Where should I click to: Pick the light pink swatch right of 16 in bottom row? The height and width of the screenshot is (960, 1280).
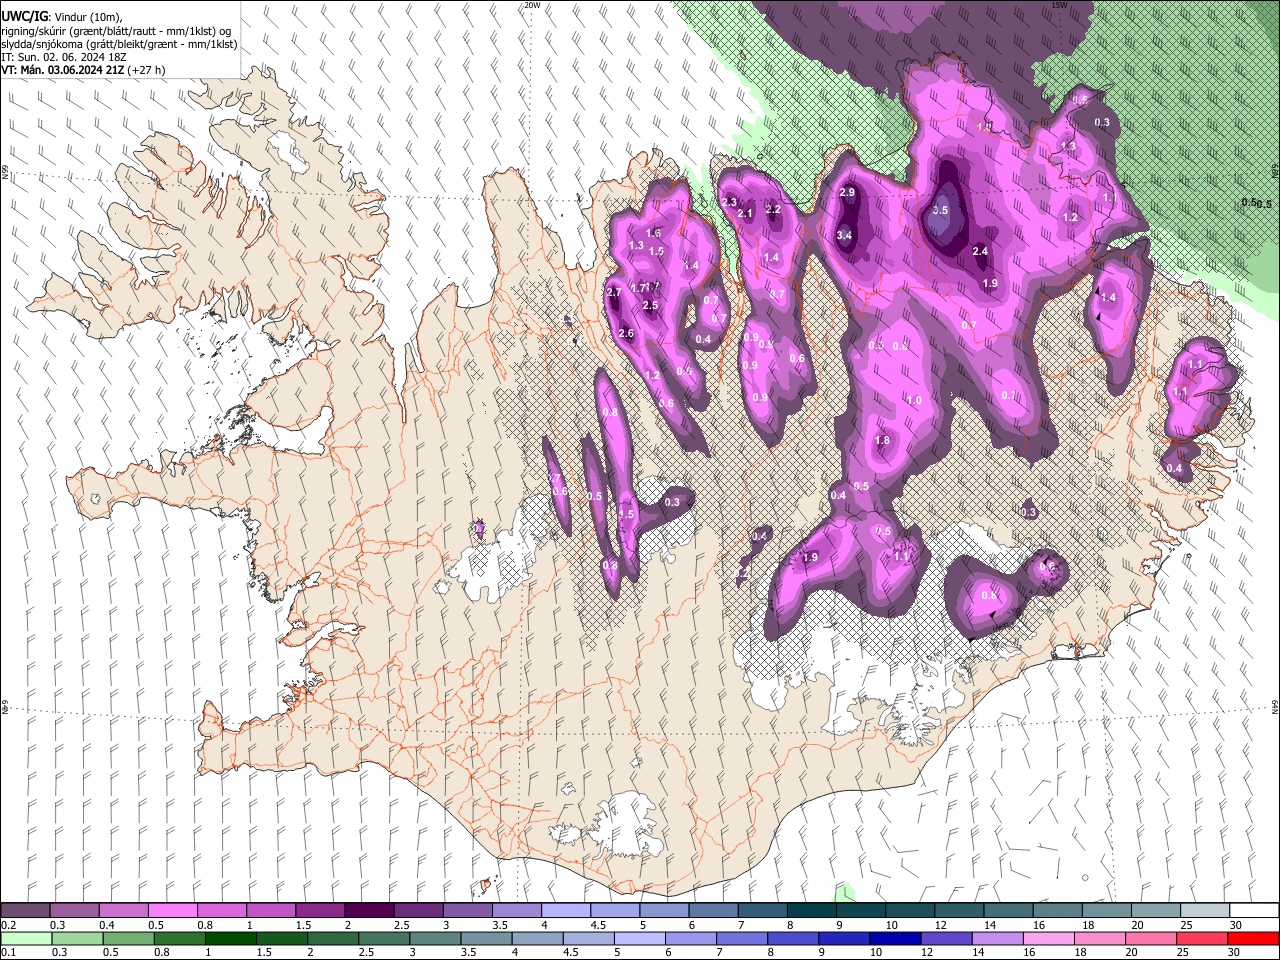(x=1048, y=938)
